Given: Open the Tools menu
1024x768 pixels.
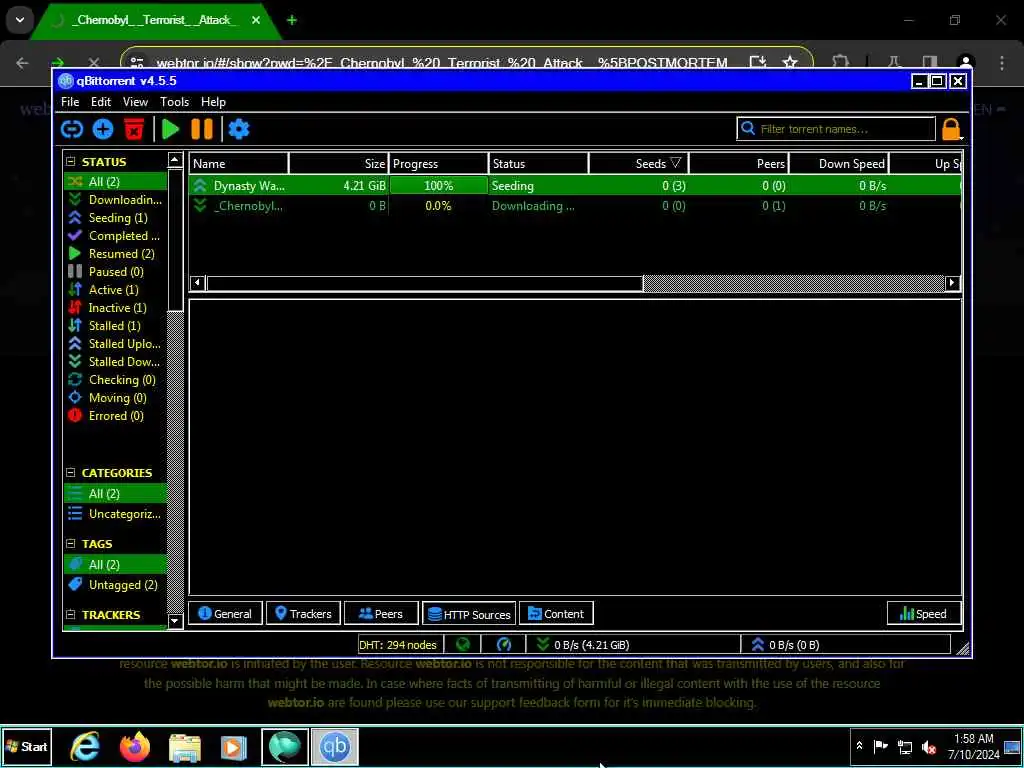Looking at the screenshot, I should [174, 102].
